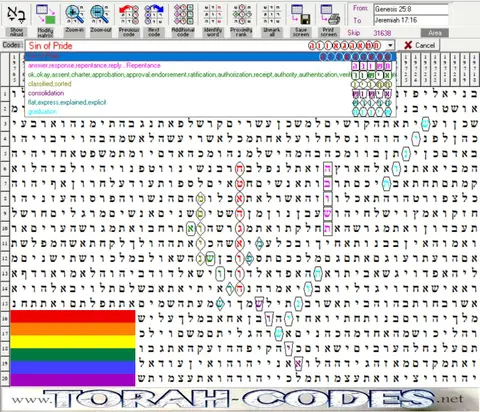Click the Unmark all icon
480x412 pixels.
coord(271,15)
